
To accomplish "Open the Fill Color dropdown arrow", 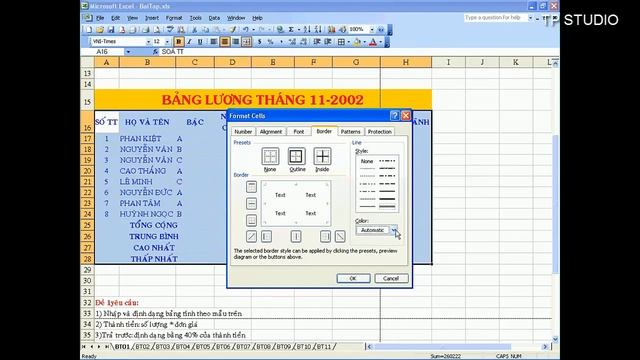I will [364, 42].
